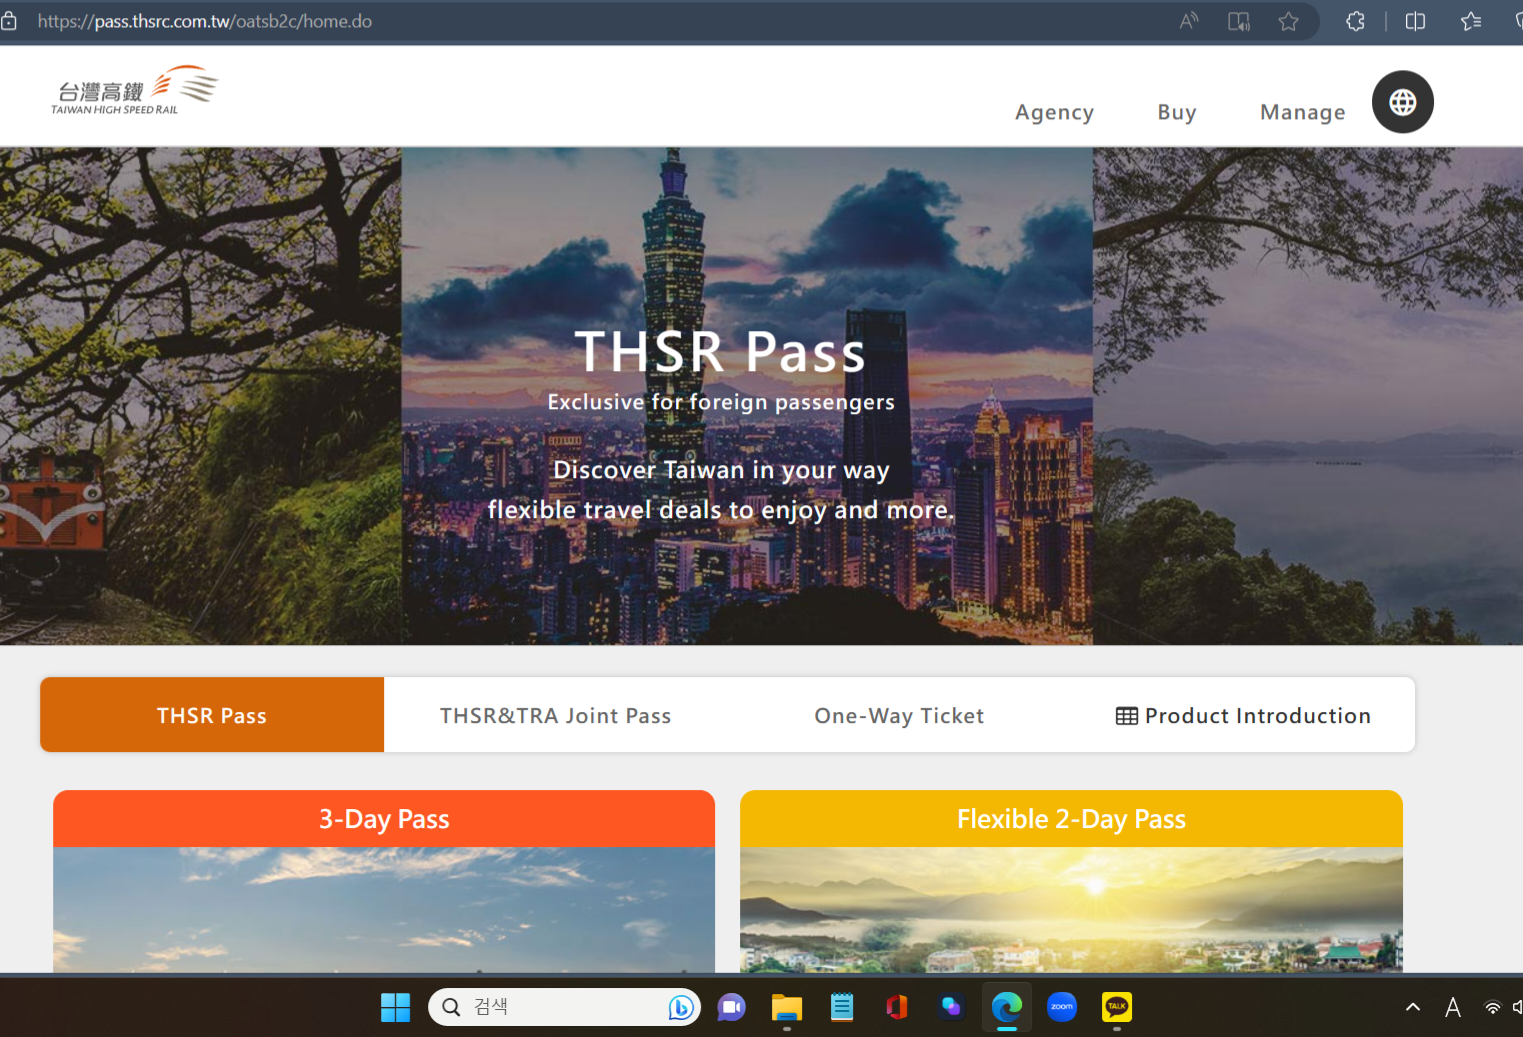Click the 3-Day Pass card header

tap(384, 819)
